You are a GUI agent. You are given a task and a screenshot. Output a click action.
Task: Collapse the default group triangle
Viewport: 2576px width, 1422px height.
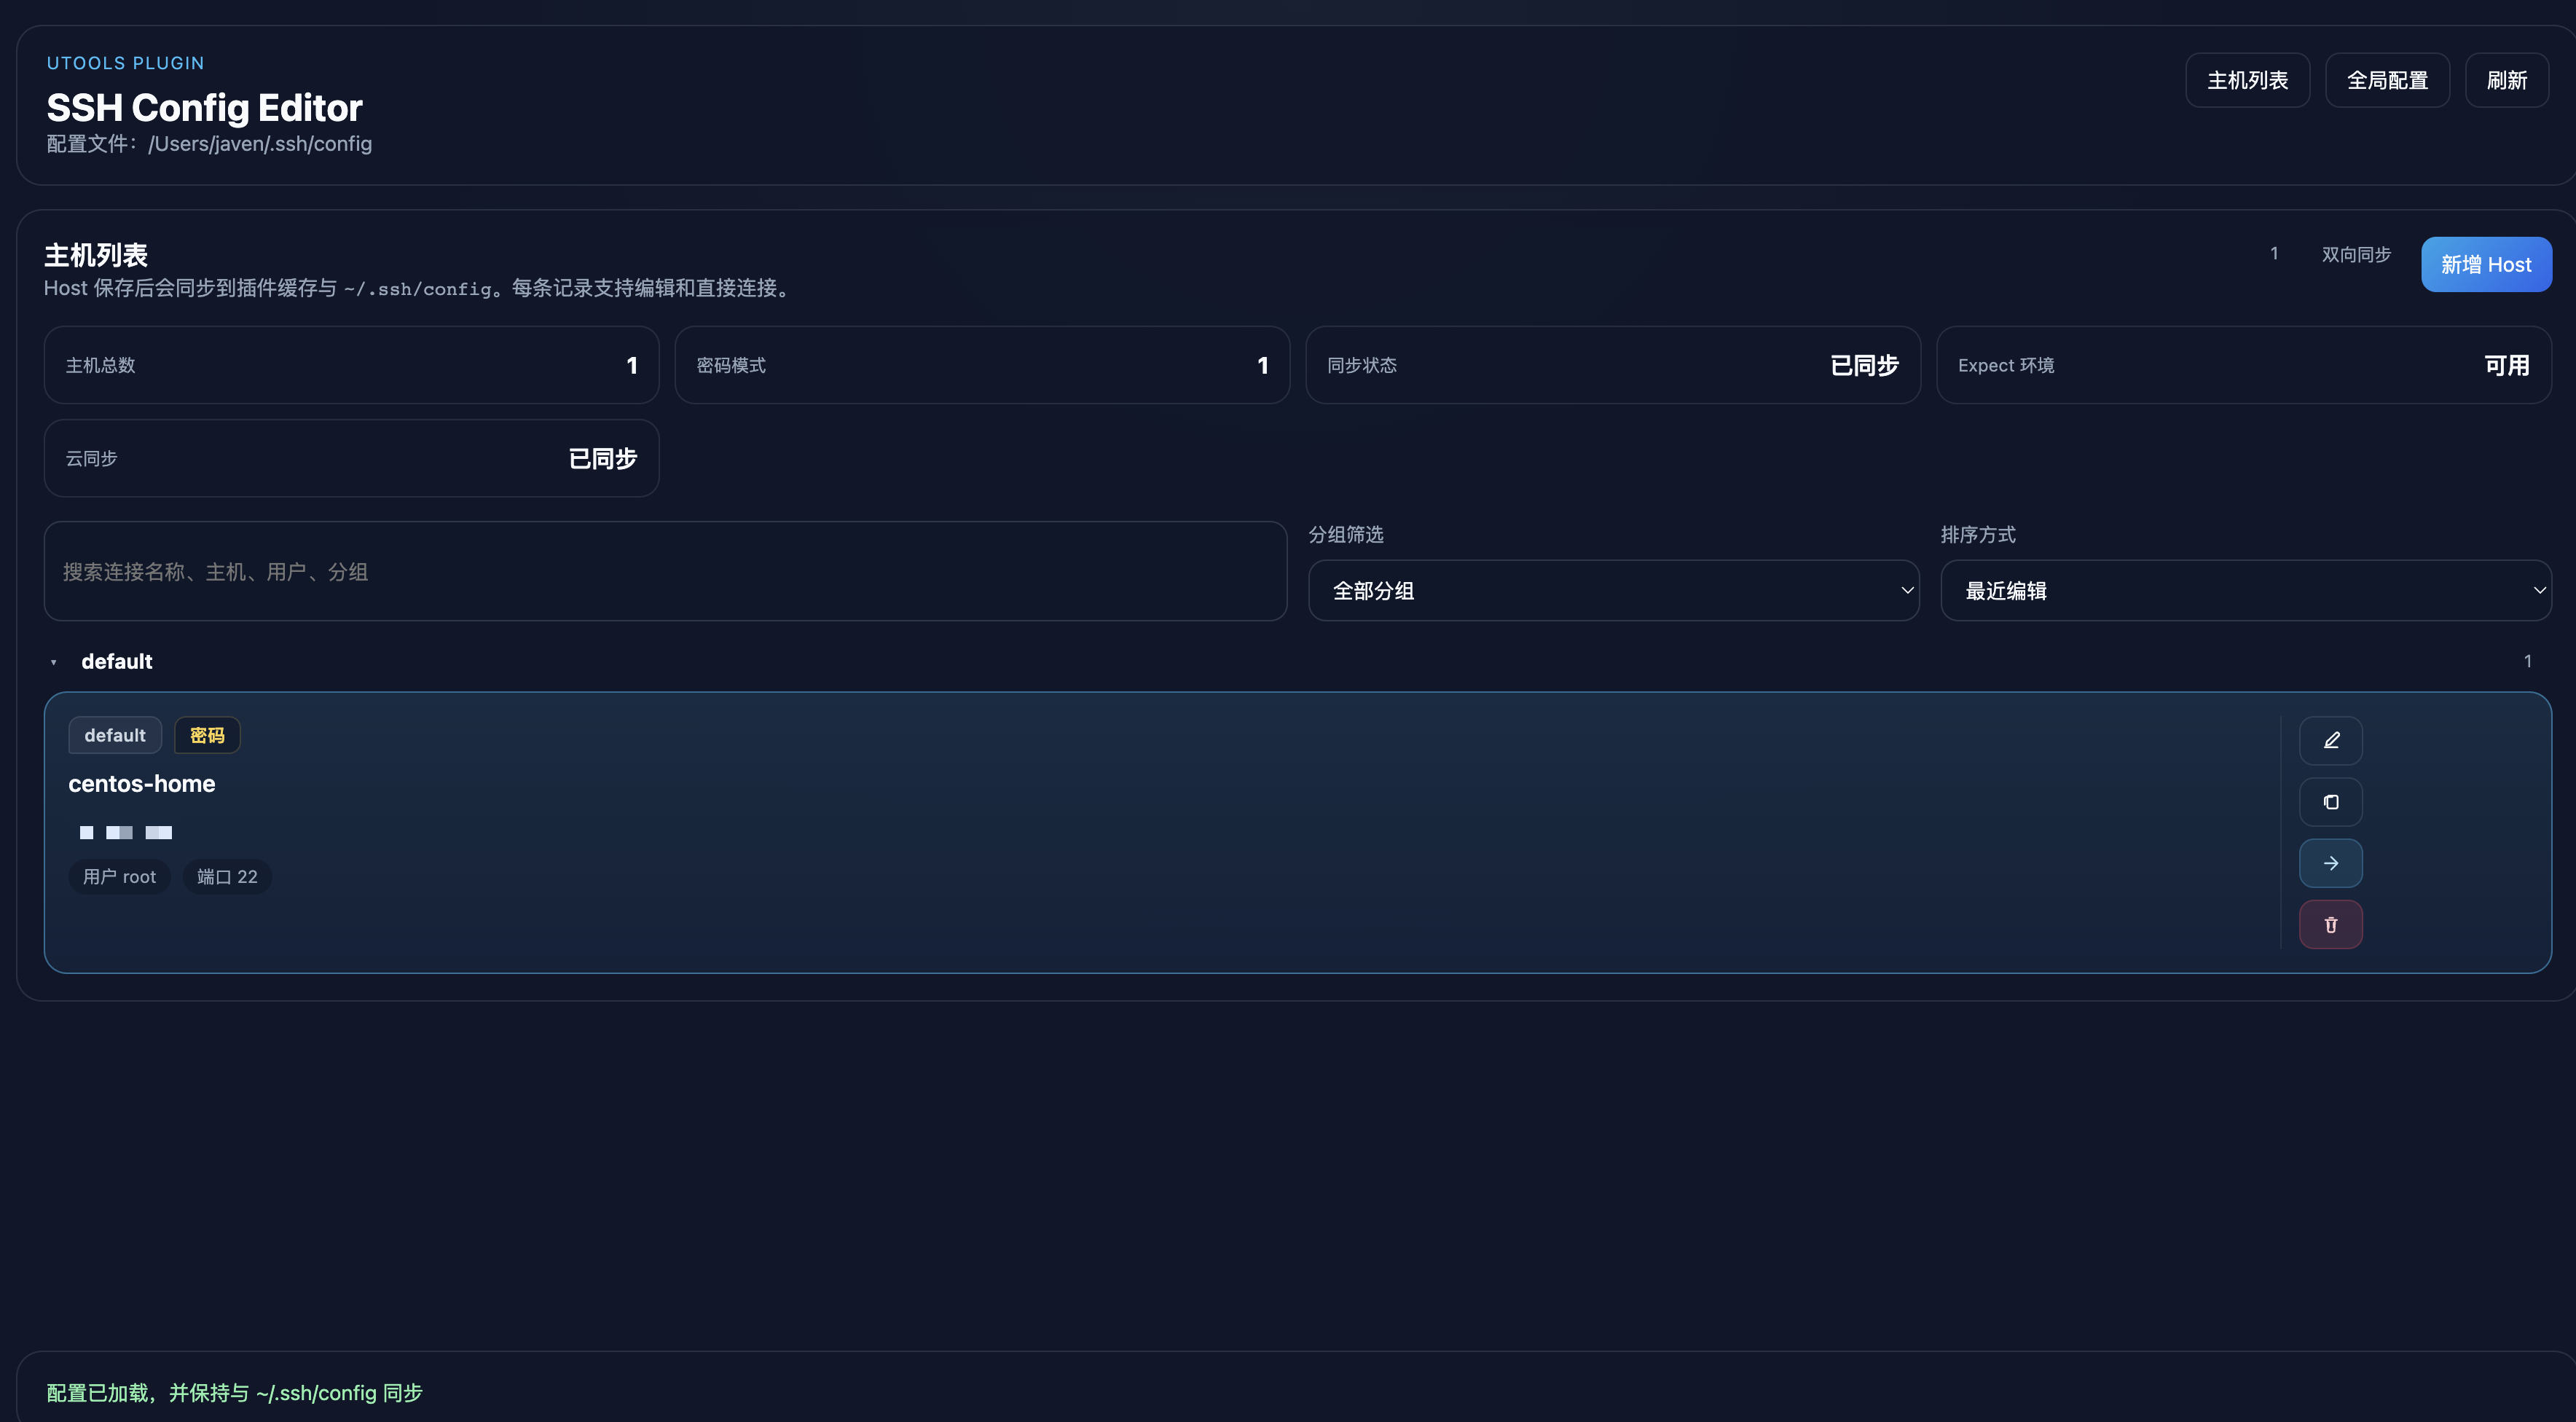(x=54, y=662)
